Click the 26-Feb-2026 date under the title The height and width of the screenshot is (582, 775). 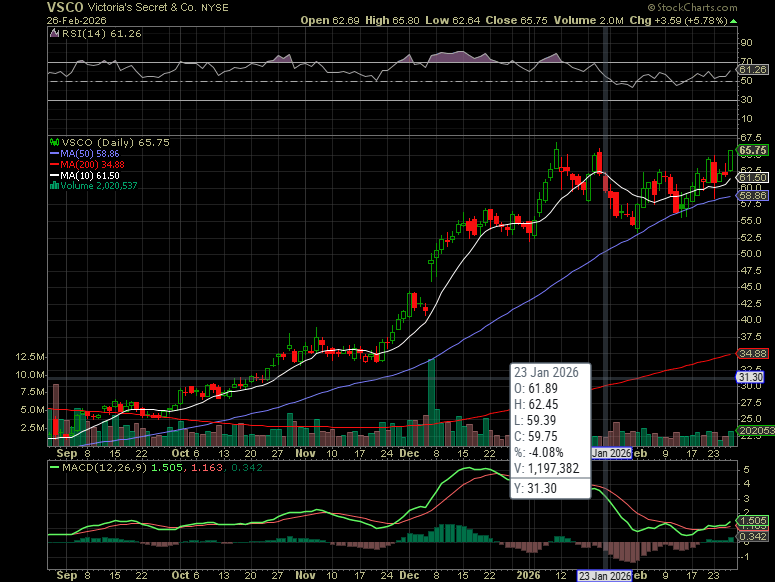[x=77, y=21]
